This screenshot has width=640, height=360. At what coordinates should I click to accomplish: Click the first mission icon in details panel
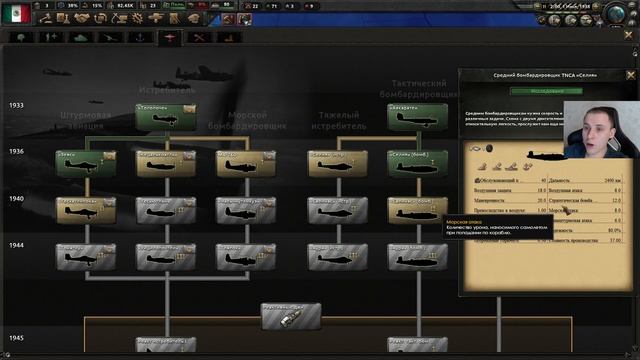coord(482,166)
